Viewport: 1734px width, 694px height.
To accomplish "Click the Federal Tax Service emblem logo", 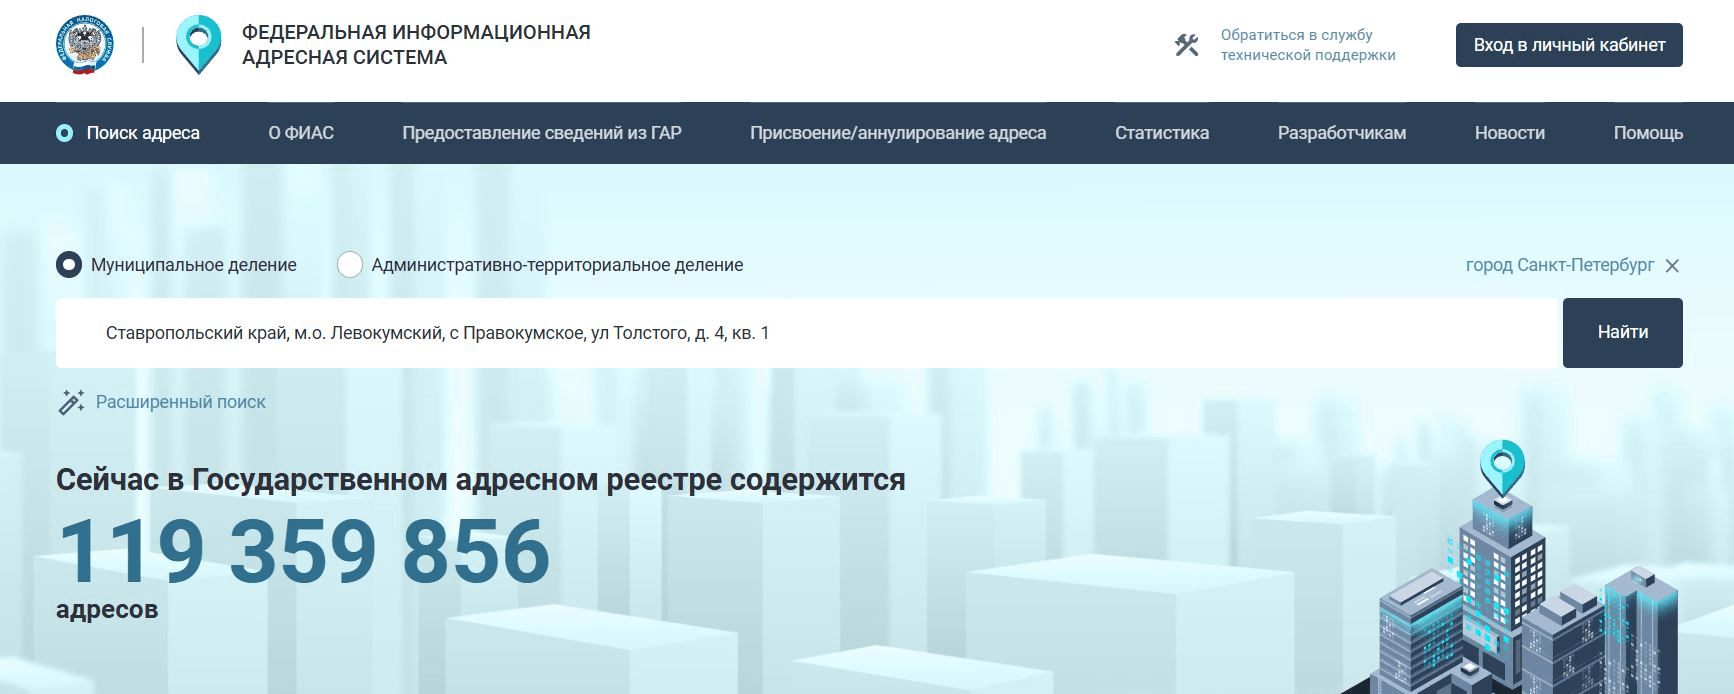I will coord(84,45).
